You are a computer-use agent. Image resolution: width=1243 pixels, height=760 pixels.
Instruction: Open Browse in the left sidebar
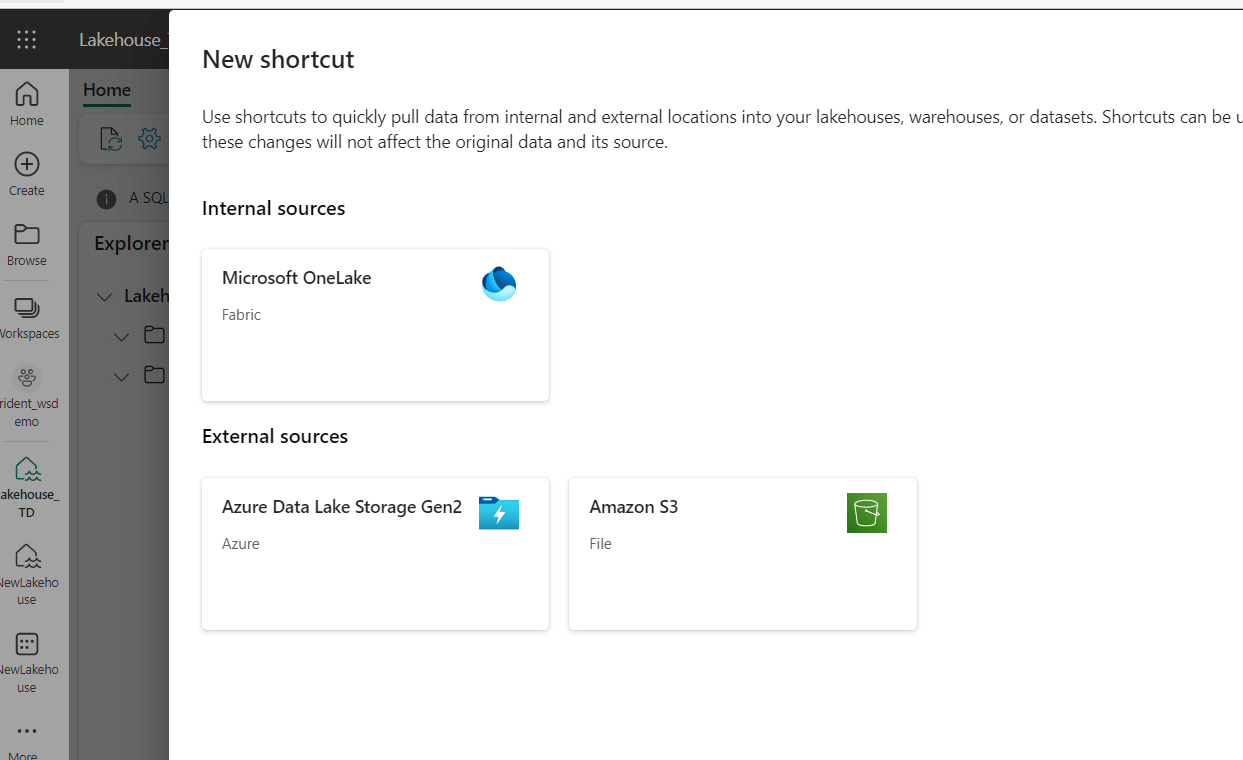[x=27, y=244]
